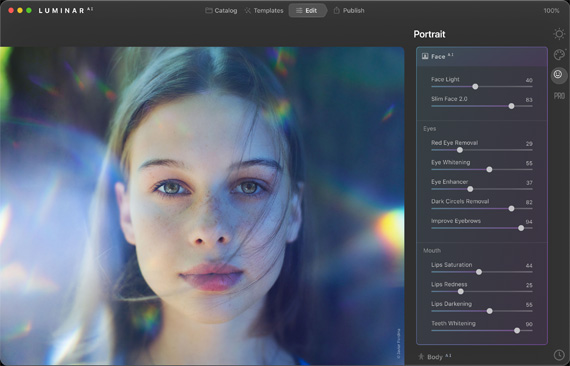The width and height of the screenshot is (570, 366).
Task: Click the Mouth section label
Action: [x=432, y=250]
